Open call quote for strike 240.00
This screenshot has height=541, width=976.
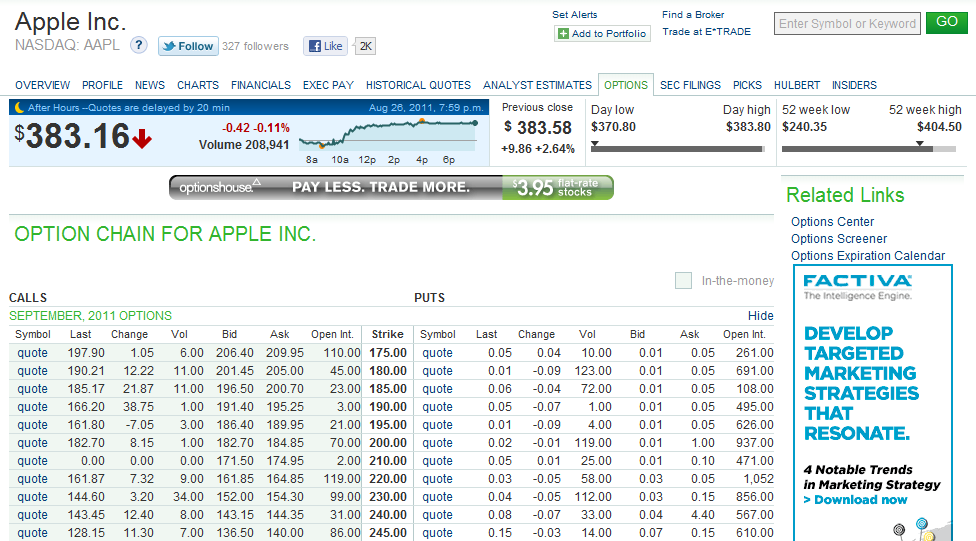(32, 515)
